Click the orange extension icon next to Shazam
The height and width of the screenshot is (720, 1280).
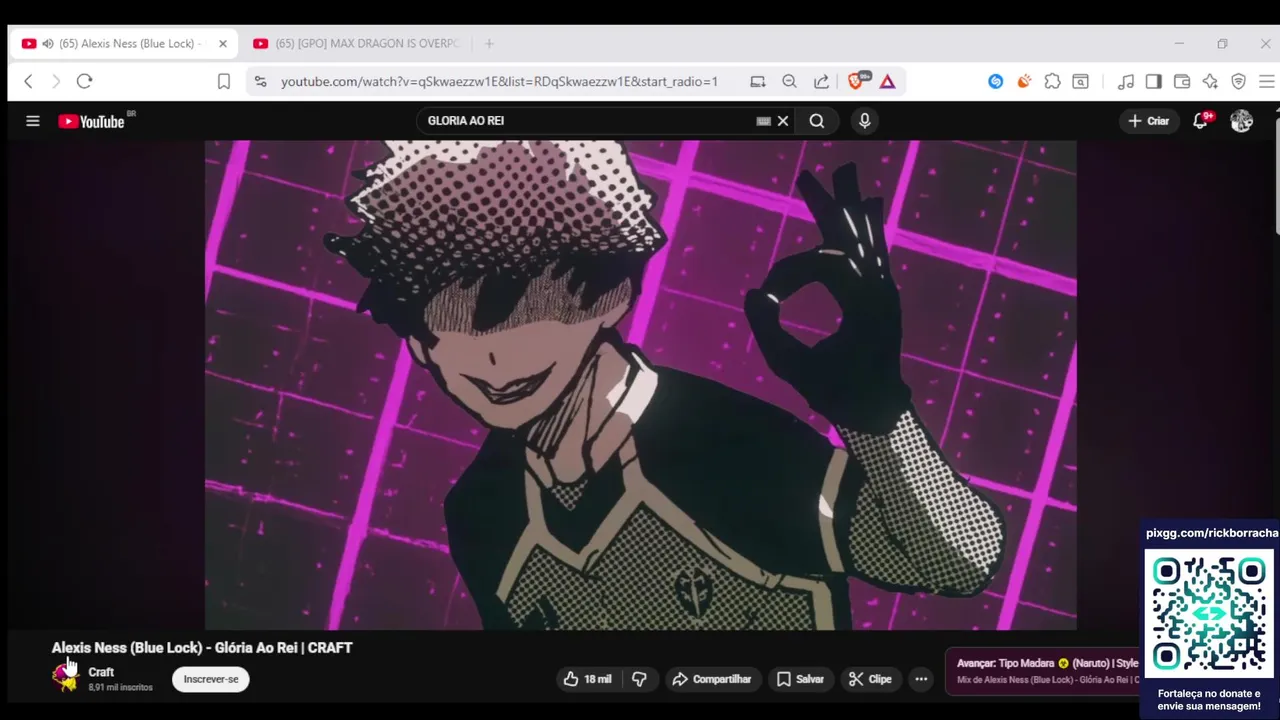coord(1024,82)
